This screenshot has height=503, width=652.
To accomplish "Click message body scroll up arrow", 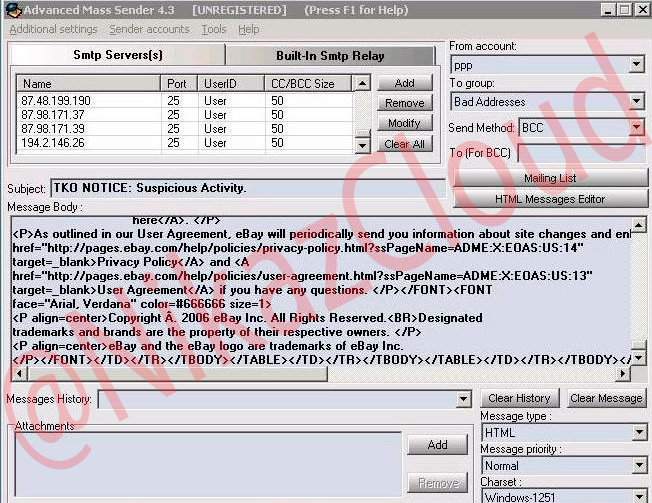I will click(638, 225).
